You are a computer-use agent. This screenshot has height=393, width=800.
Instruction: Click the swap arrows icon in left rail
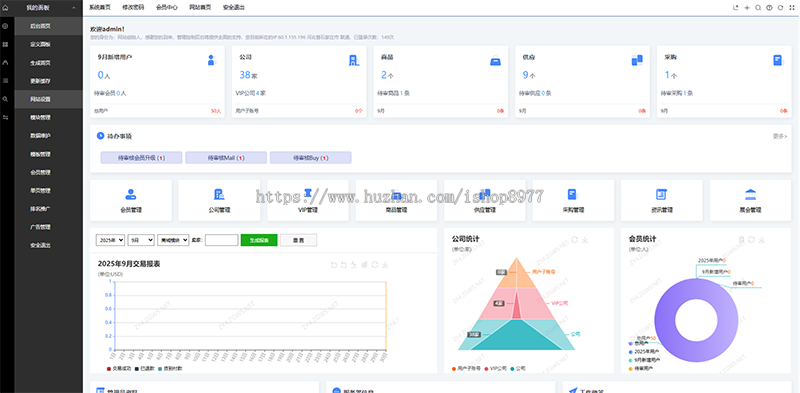(5, 117)
